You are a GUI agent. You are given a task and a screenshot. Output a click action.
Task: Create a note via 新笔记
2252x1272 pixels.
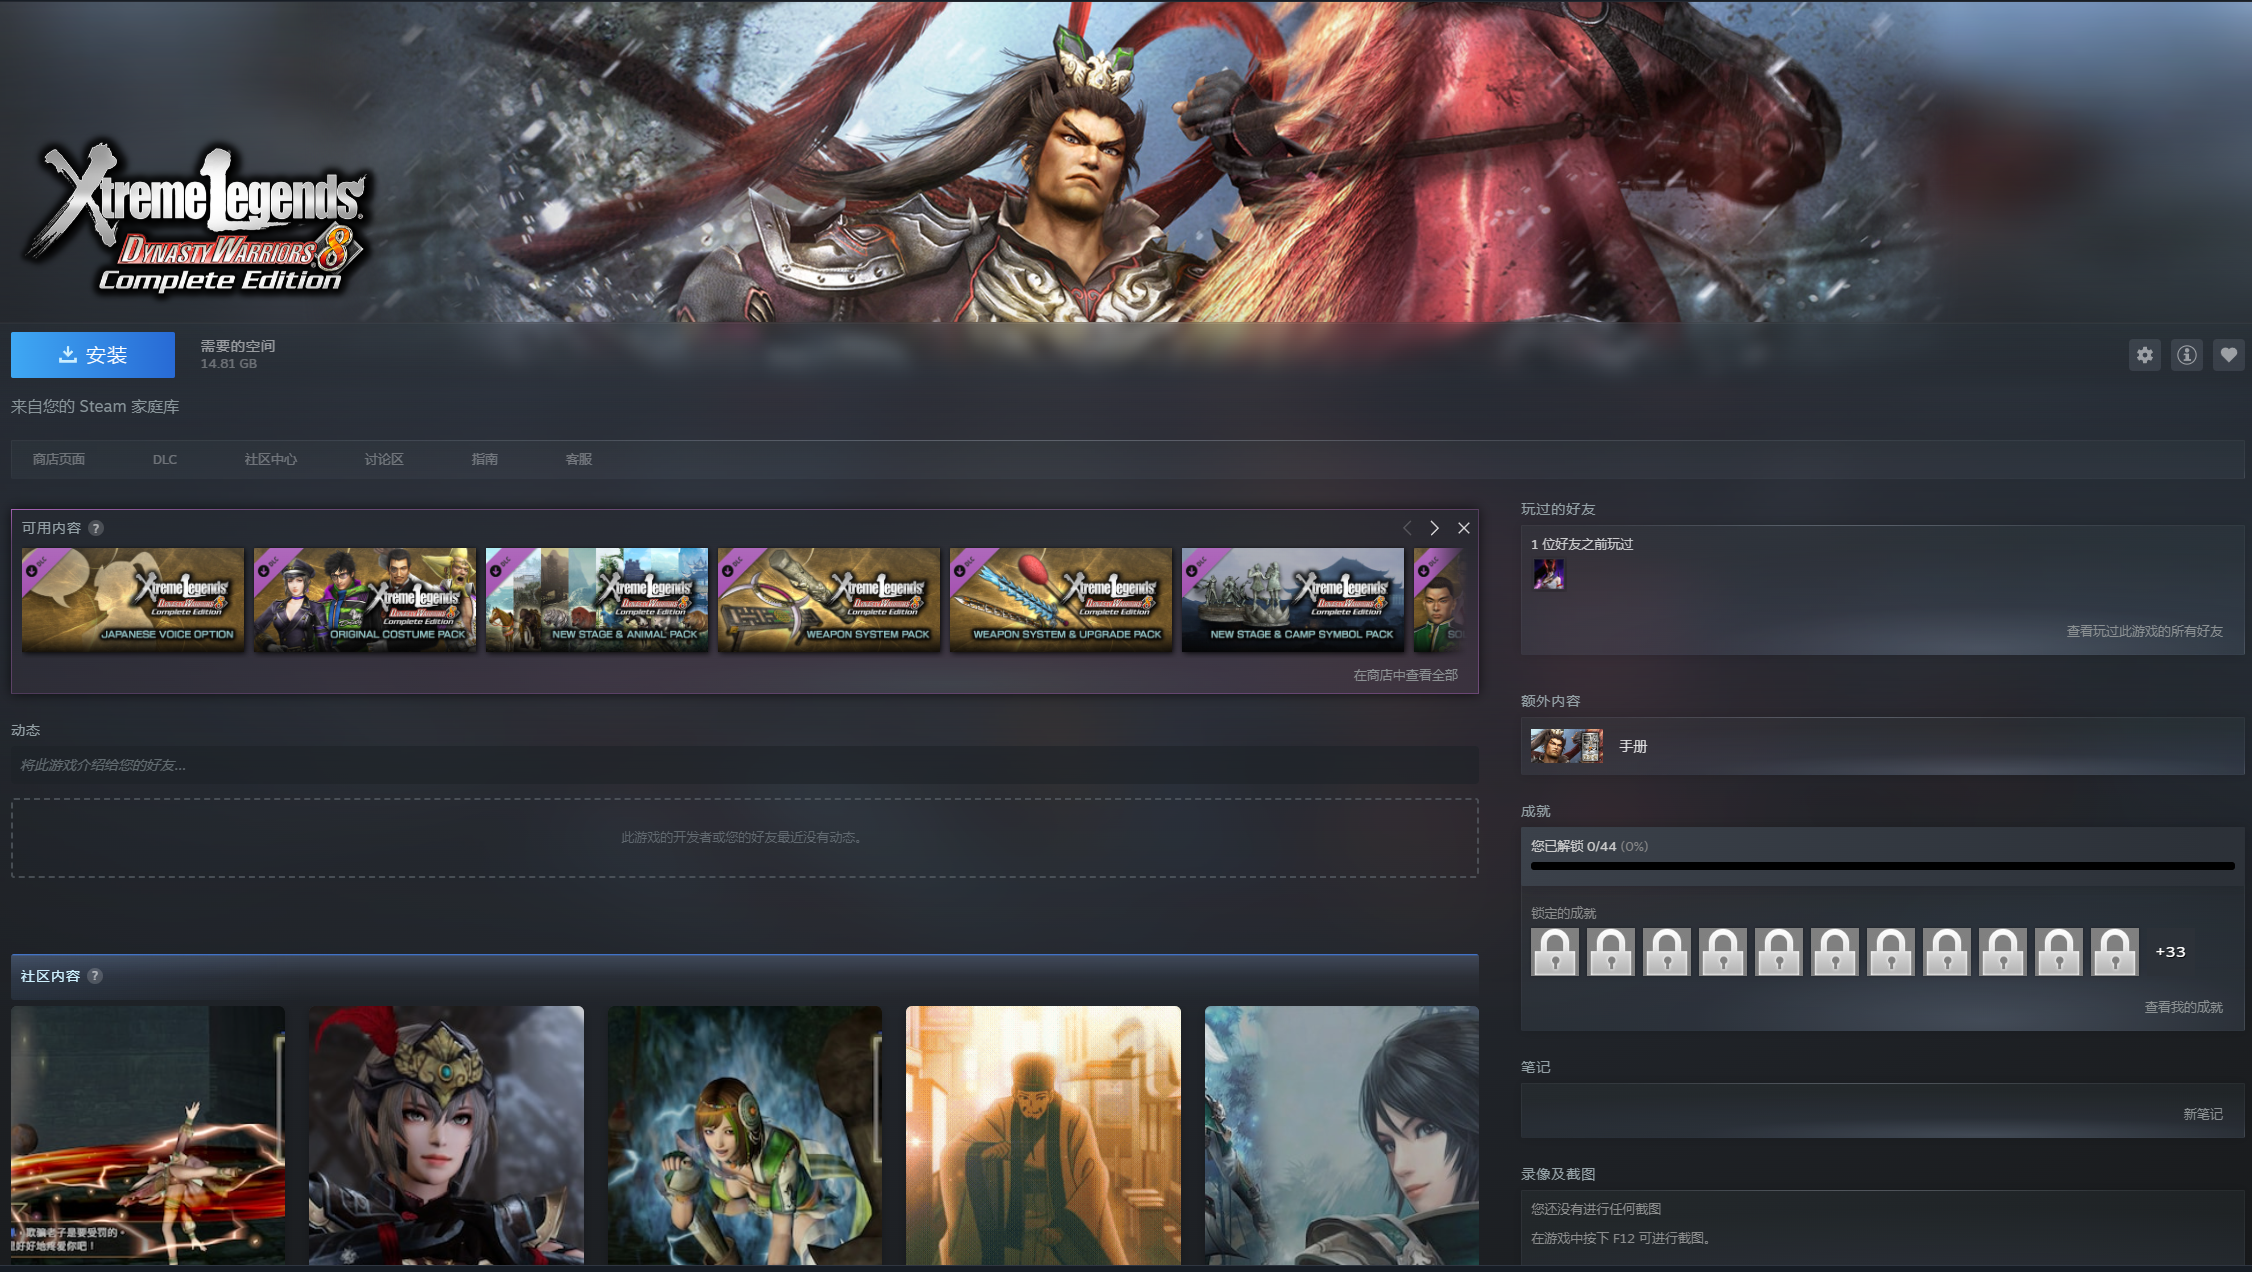[x=2202, y=1114]
